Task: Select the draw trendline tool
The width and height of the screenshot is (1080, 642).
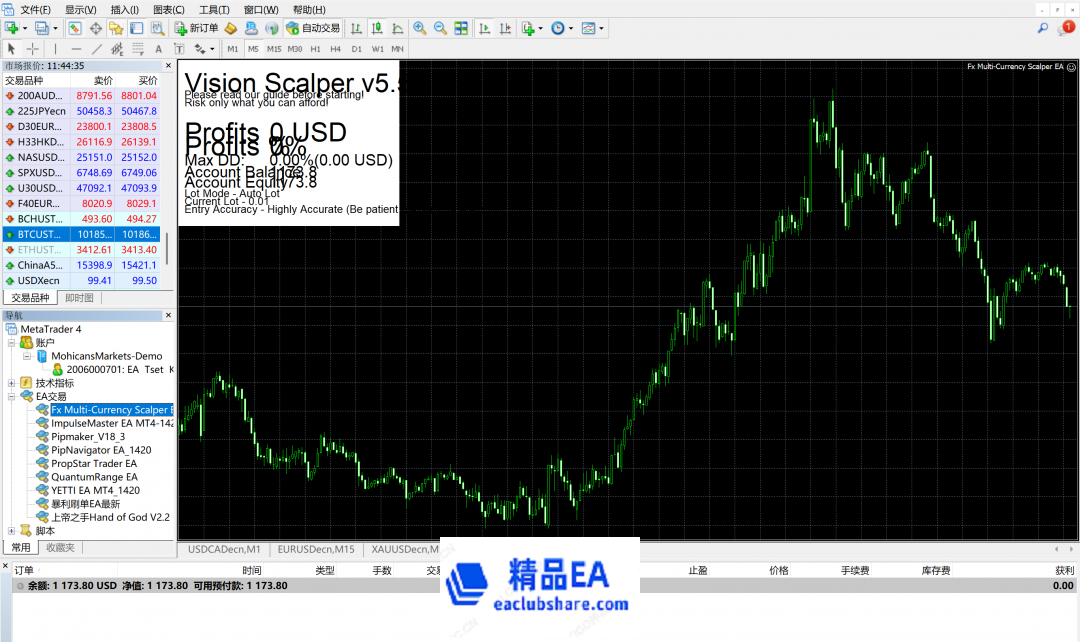Action: [97, 48]
